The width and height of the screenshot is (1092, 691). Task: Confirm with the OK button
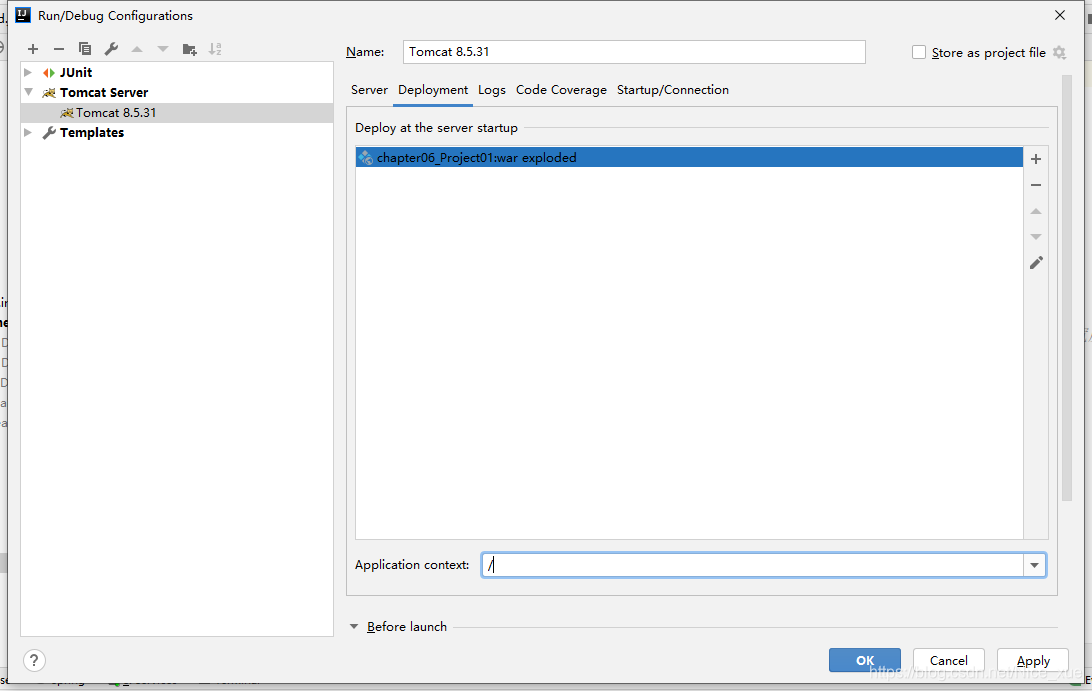tap(864, 660)
